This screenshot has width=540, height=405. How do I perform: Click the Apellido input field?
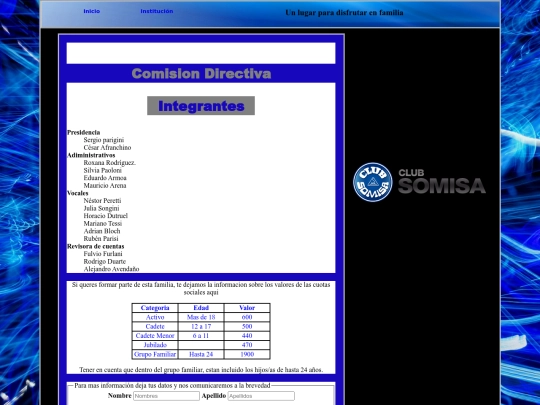[x=261, y=396]
